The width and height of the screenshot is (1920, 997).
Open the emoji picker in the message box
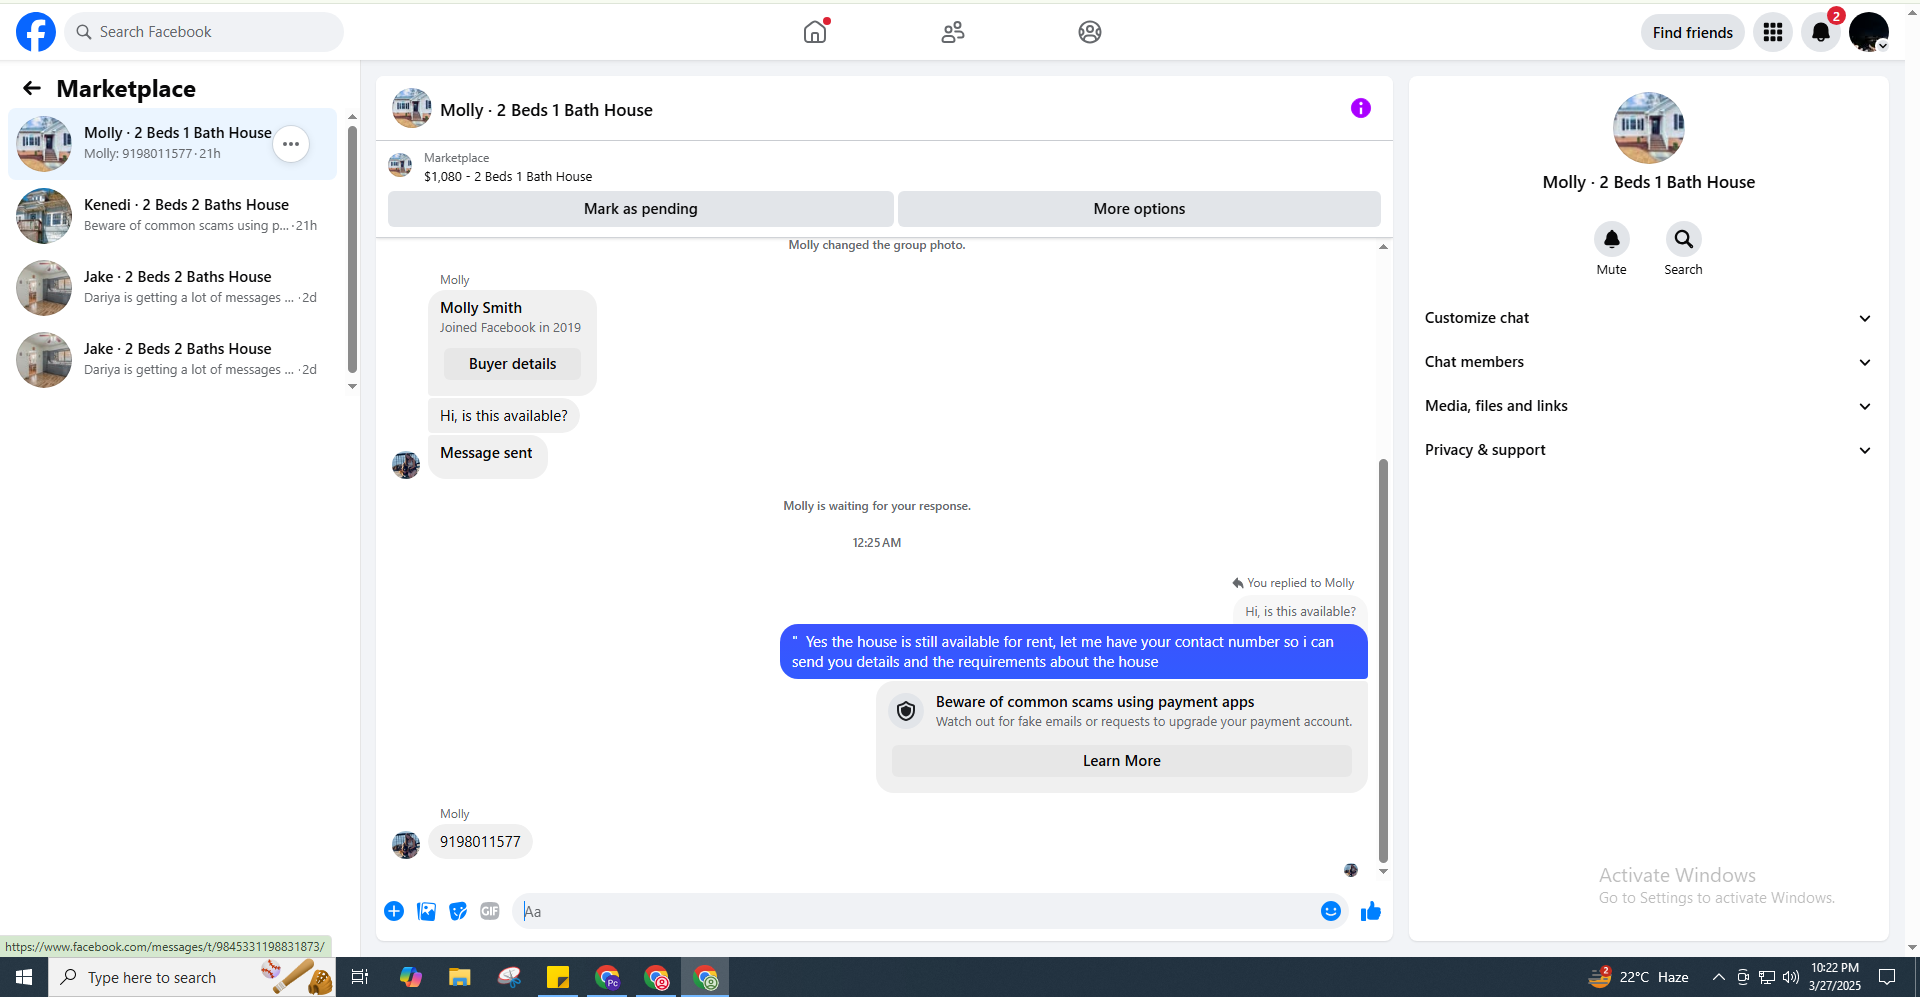1331,911
